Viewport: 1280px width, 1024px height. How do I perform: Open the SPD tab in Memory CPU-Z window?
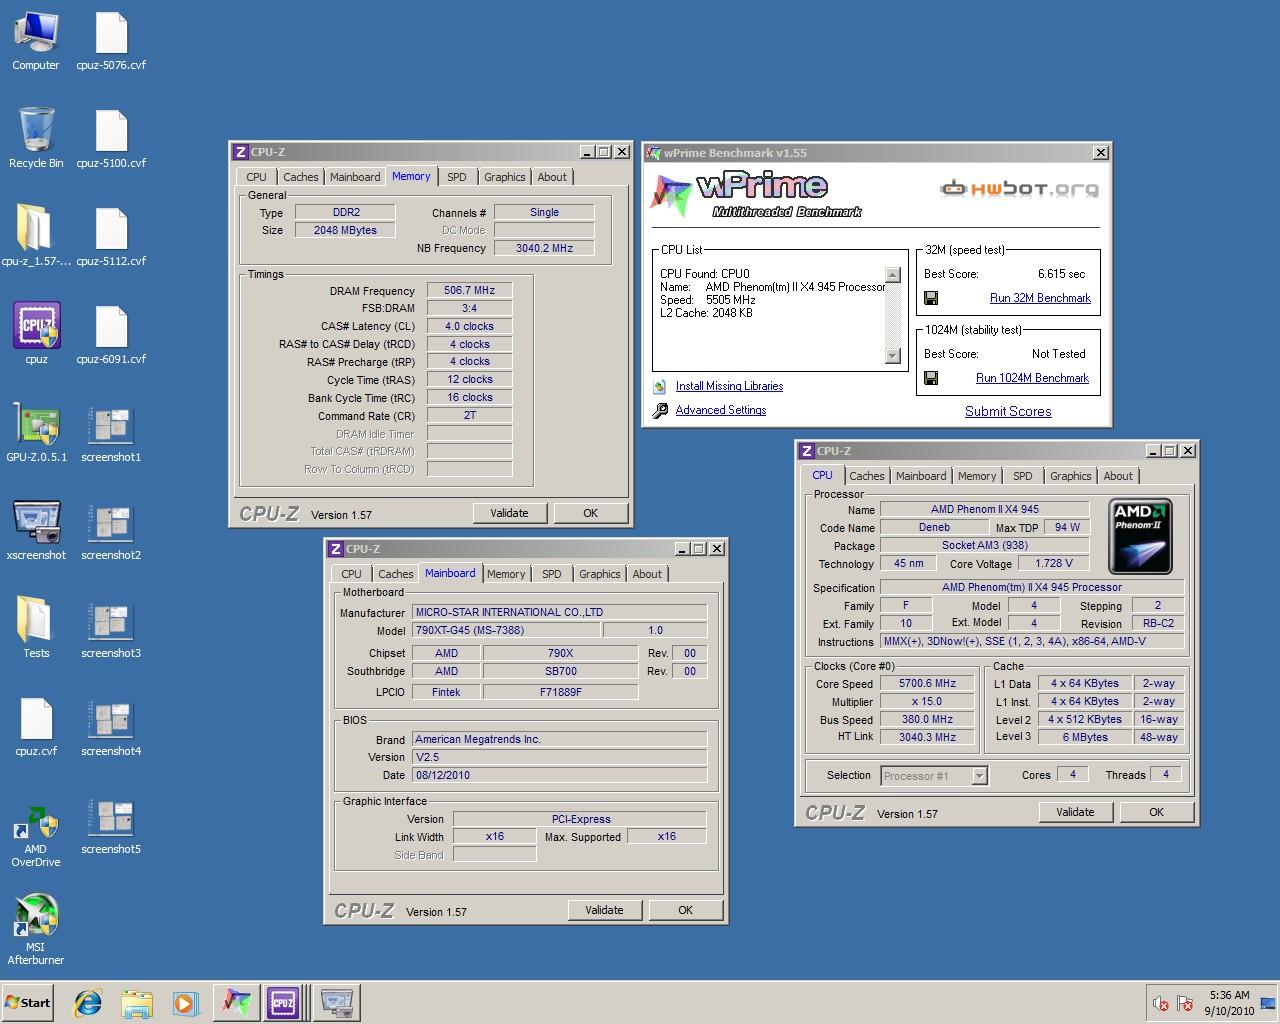point(457,177)
